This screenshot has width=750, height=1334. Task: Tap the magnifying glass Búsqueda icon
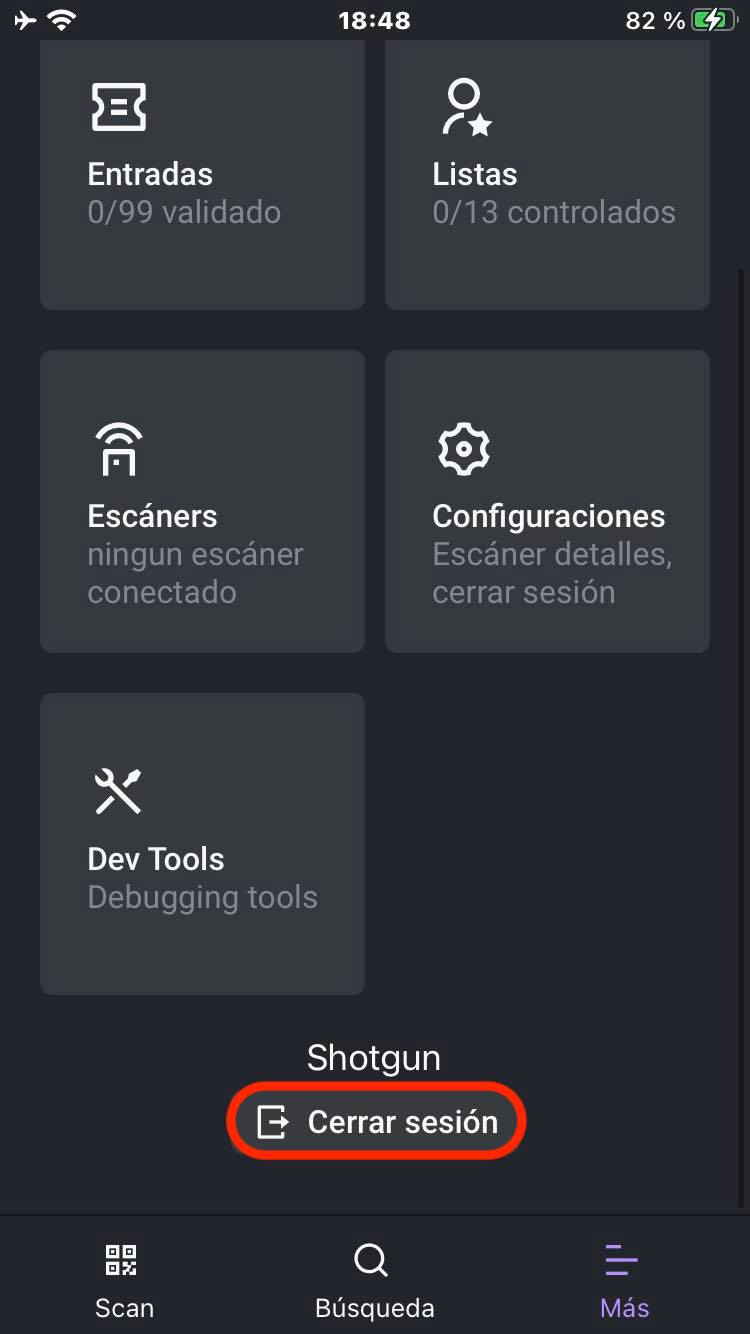click(371, 1260)
